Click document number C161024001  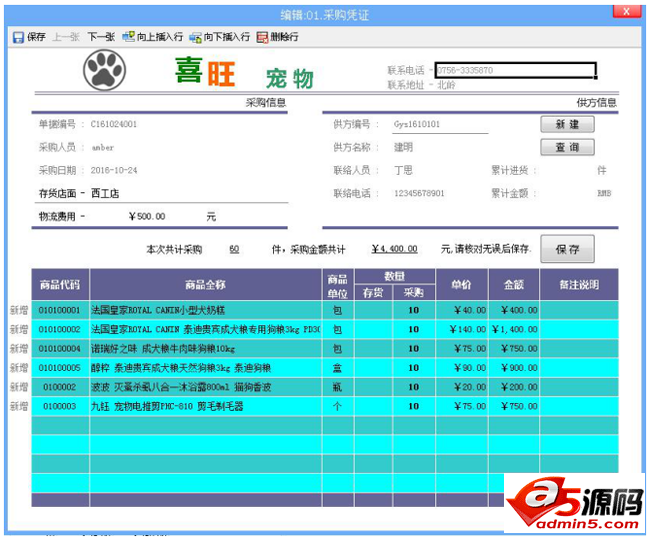pos(114,124)
